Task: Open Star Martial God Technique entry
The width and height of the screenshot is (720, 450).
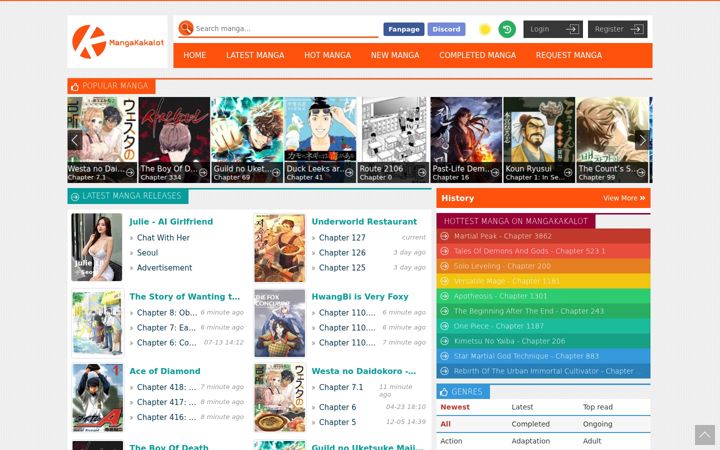Action: pyautogui.click(x=526, y=356)
